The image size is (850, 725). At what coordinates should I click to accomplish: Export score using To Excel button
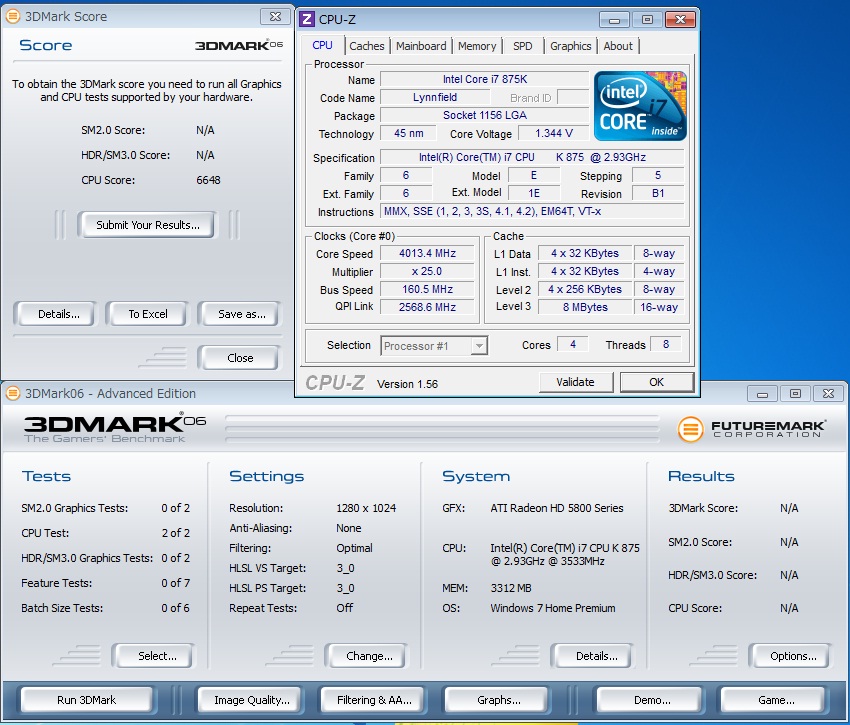click(x=148, y=314)
